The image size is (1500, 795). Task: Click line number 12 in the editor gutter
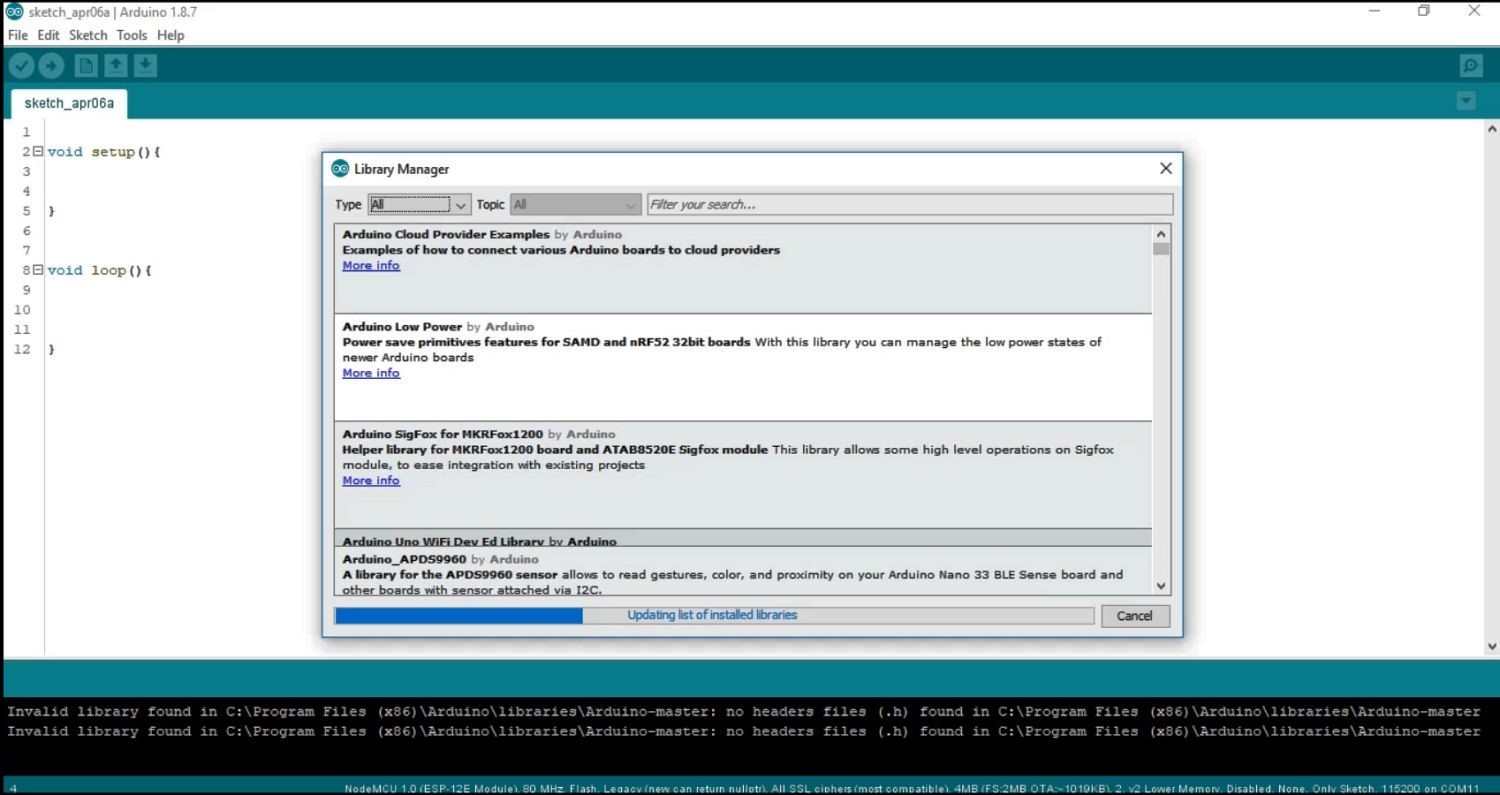click(22, 349)
